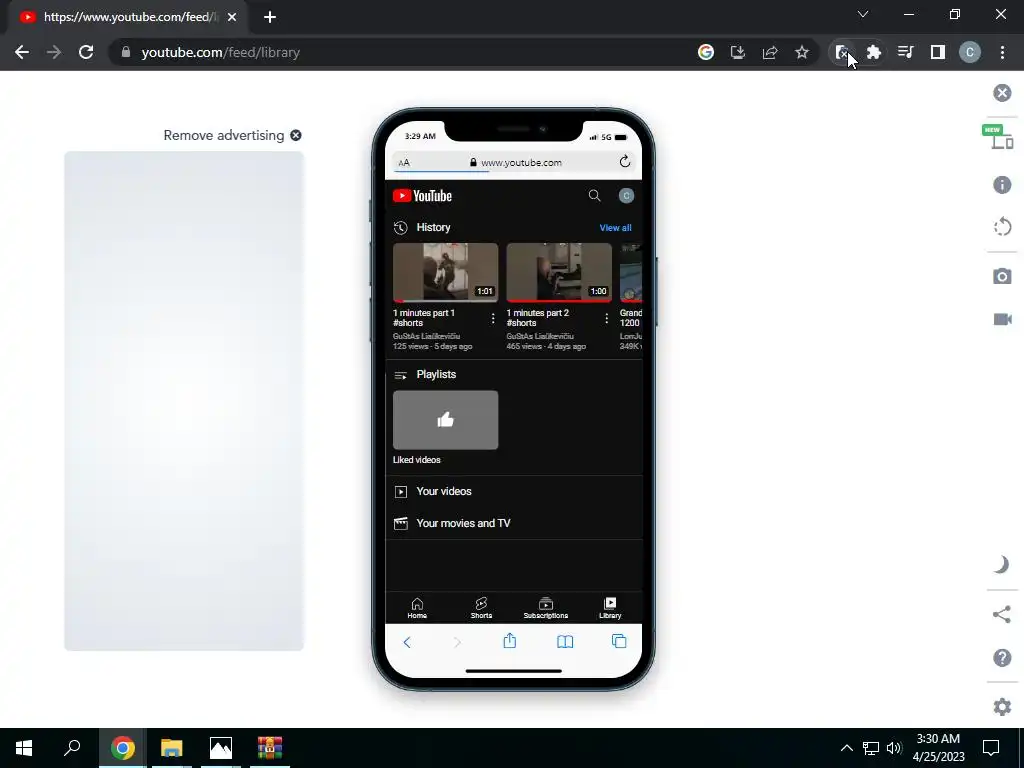Open the Safari tabs icon in phone
1024x768 pixels.
(x=618, y=641)
